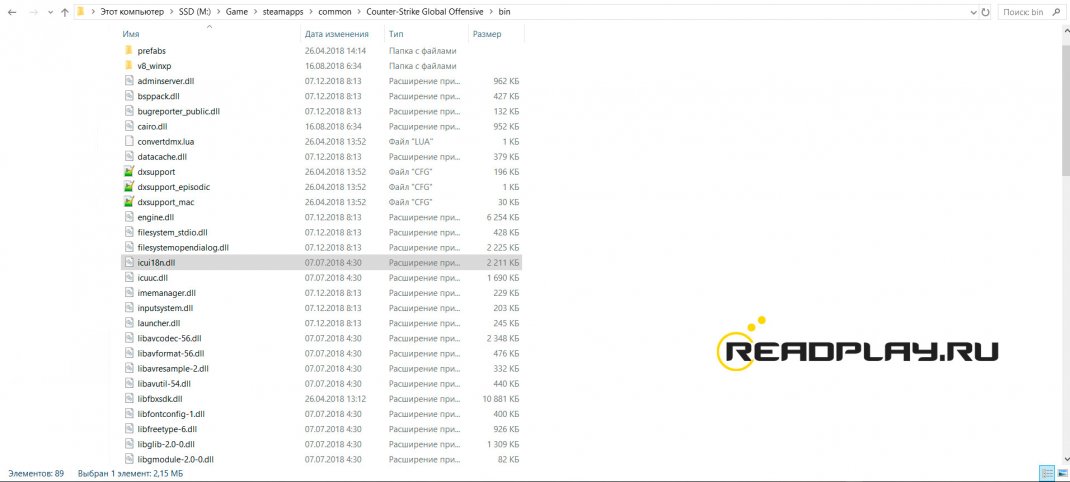Go up one folder level
Image resolution: width=1070 pixels, height=482 pixels.
click(65, 12)
